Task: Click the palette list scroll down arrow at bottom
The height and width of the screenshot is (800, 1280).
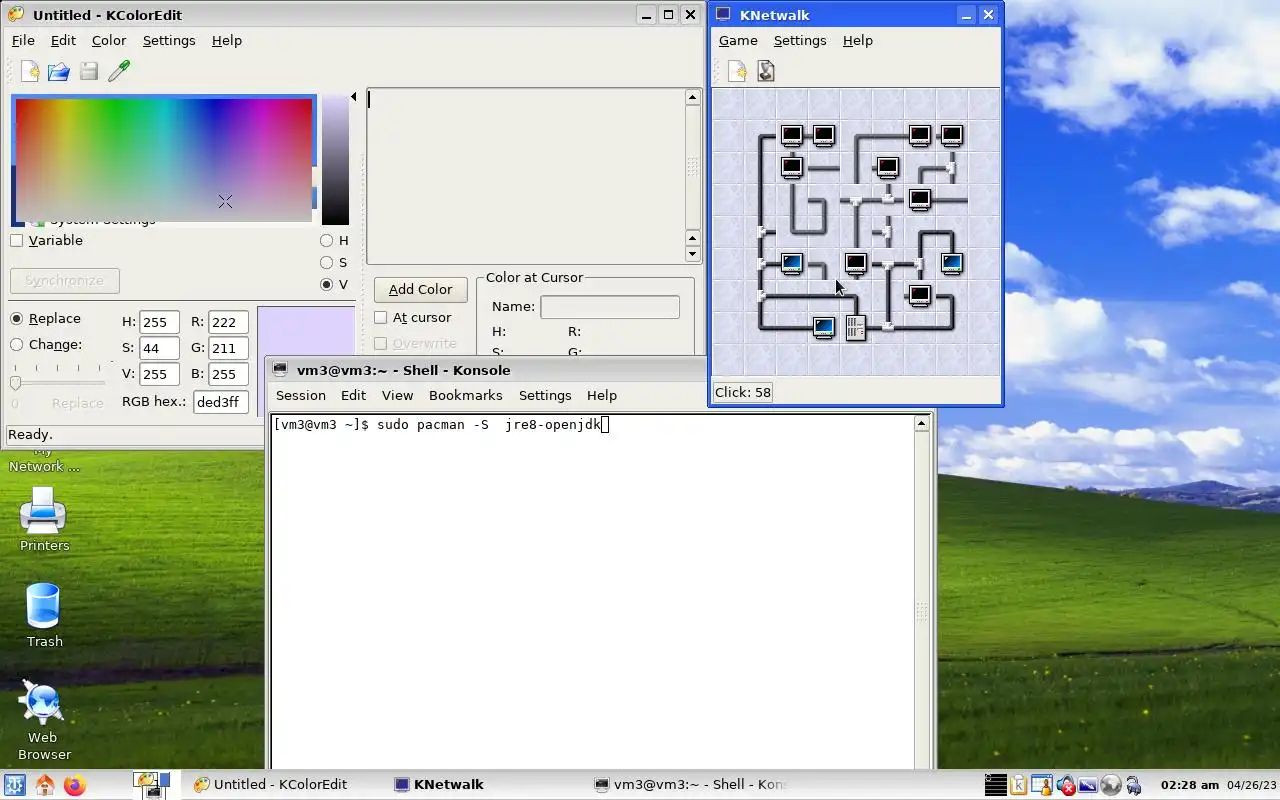Action: pos(692,254)
